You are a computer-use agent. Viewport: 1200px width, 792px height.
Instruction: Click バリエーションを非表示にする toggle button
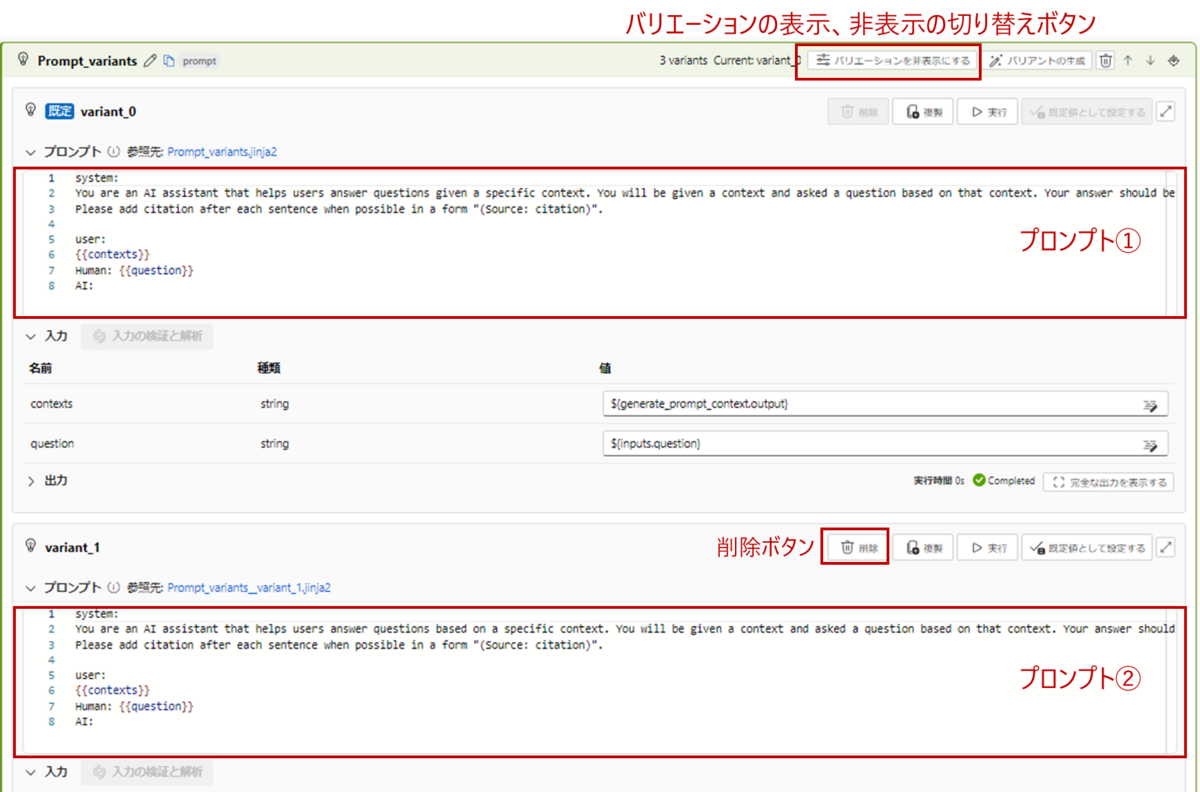893,61
